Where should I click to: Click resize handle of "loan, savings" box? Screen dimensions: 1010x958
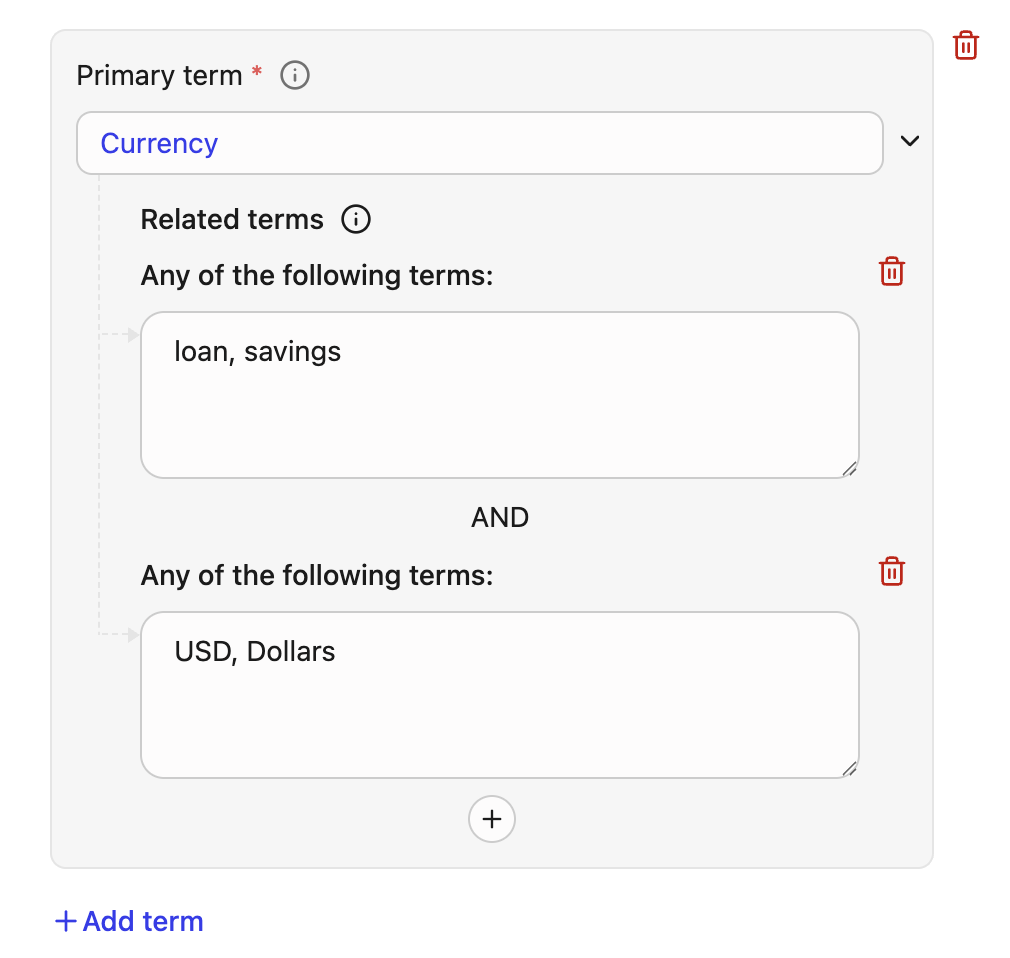pos(849,468)
